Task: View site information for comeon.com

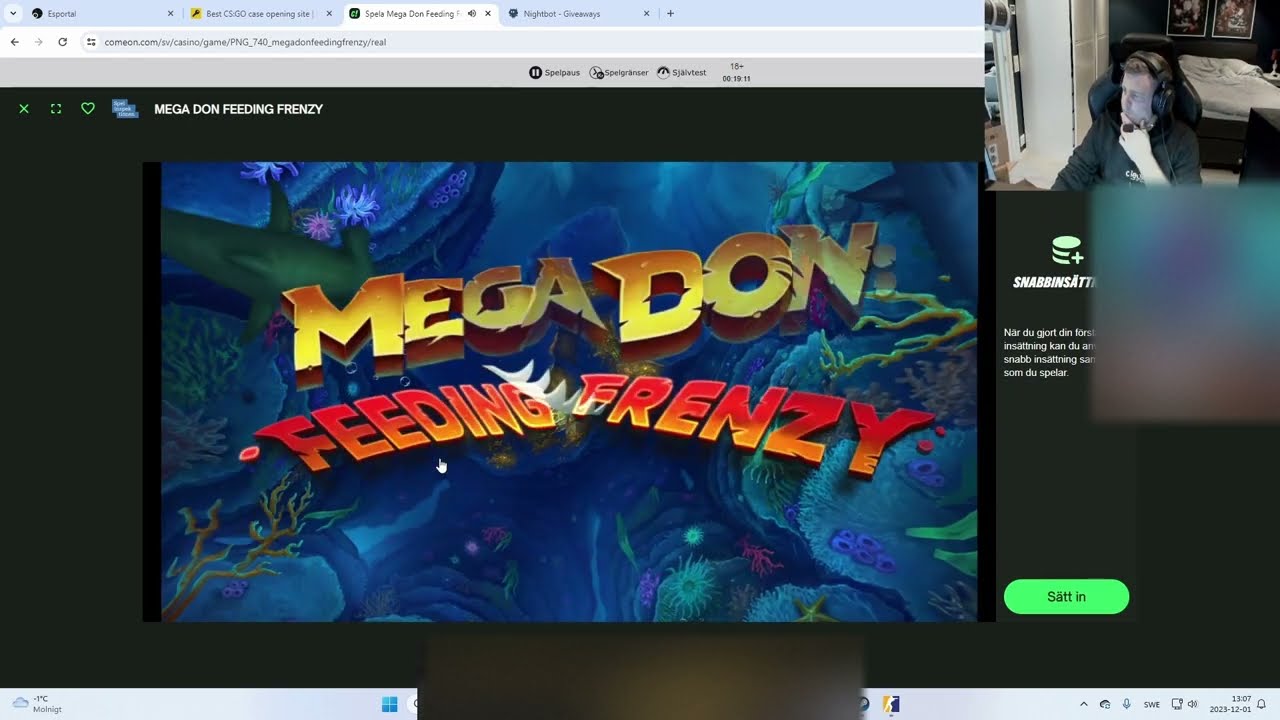Action: coord(91,42)
